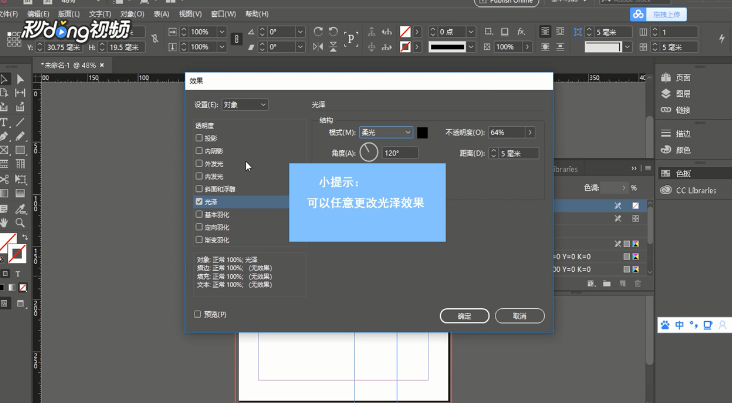Open stroke style line dropdown
This screenshot has height=403, width=732.
(x=471, y=47)
